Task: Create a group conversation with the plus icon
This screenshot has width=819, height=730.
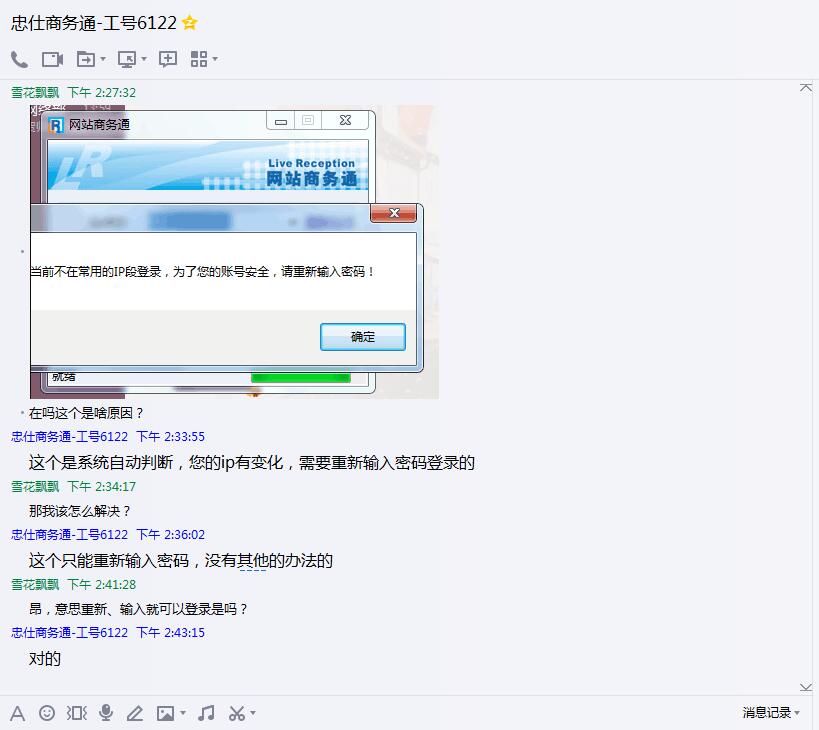Action: point(168,59)
